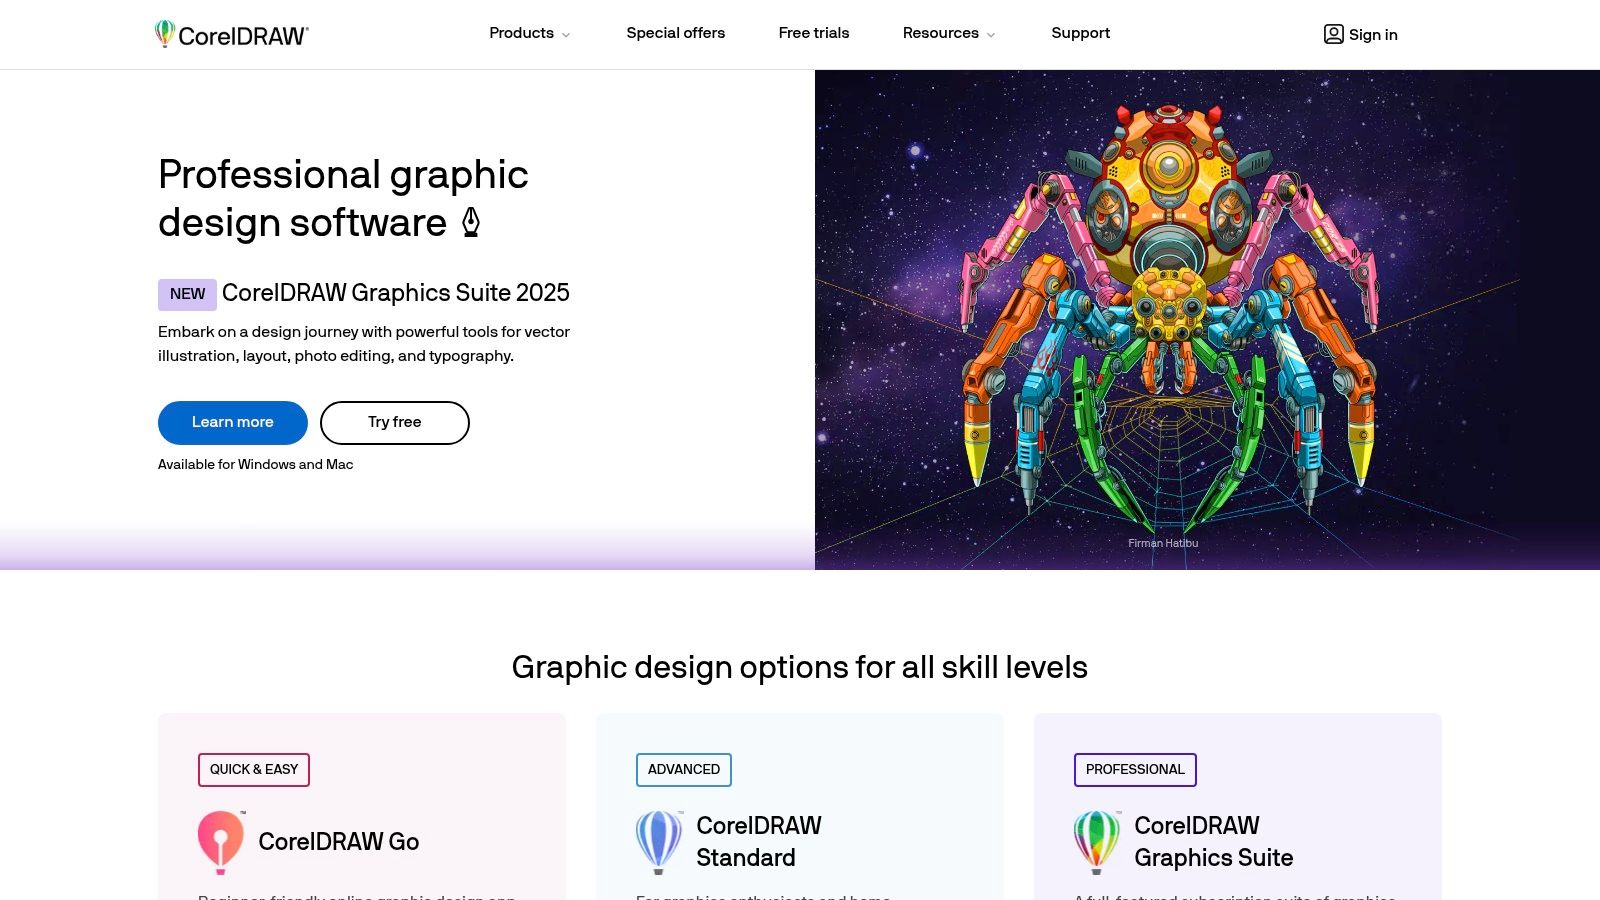Select the NEW badge label
This screenshot has height=900, width=1600.
pyautogui.click(x=187, y=294)
